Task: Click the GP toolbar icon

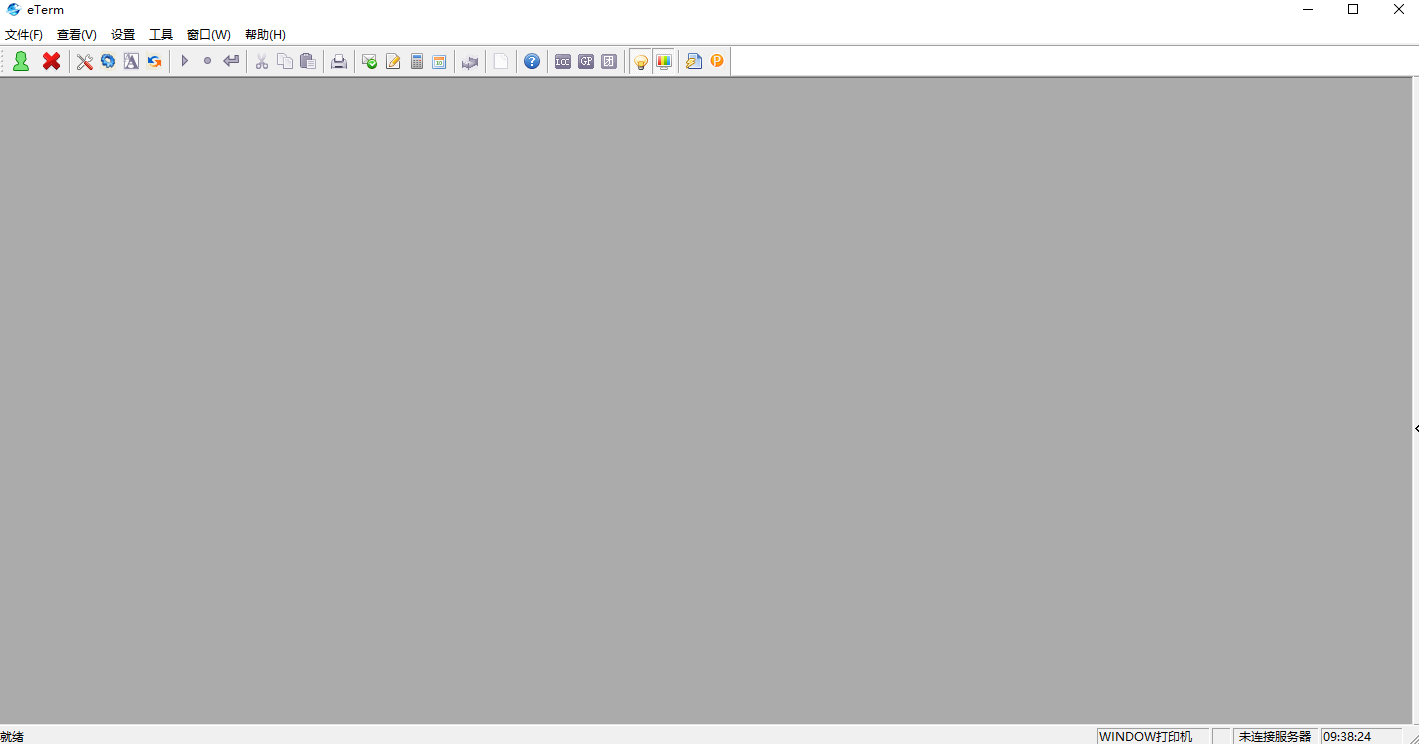Action: point(586,62)
